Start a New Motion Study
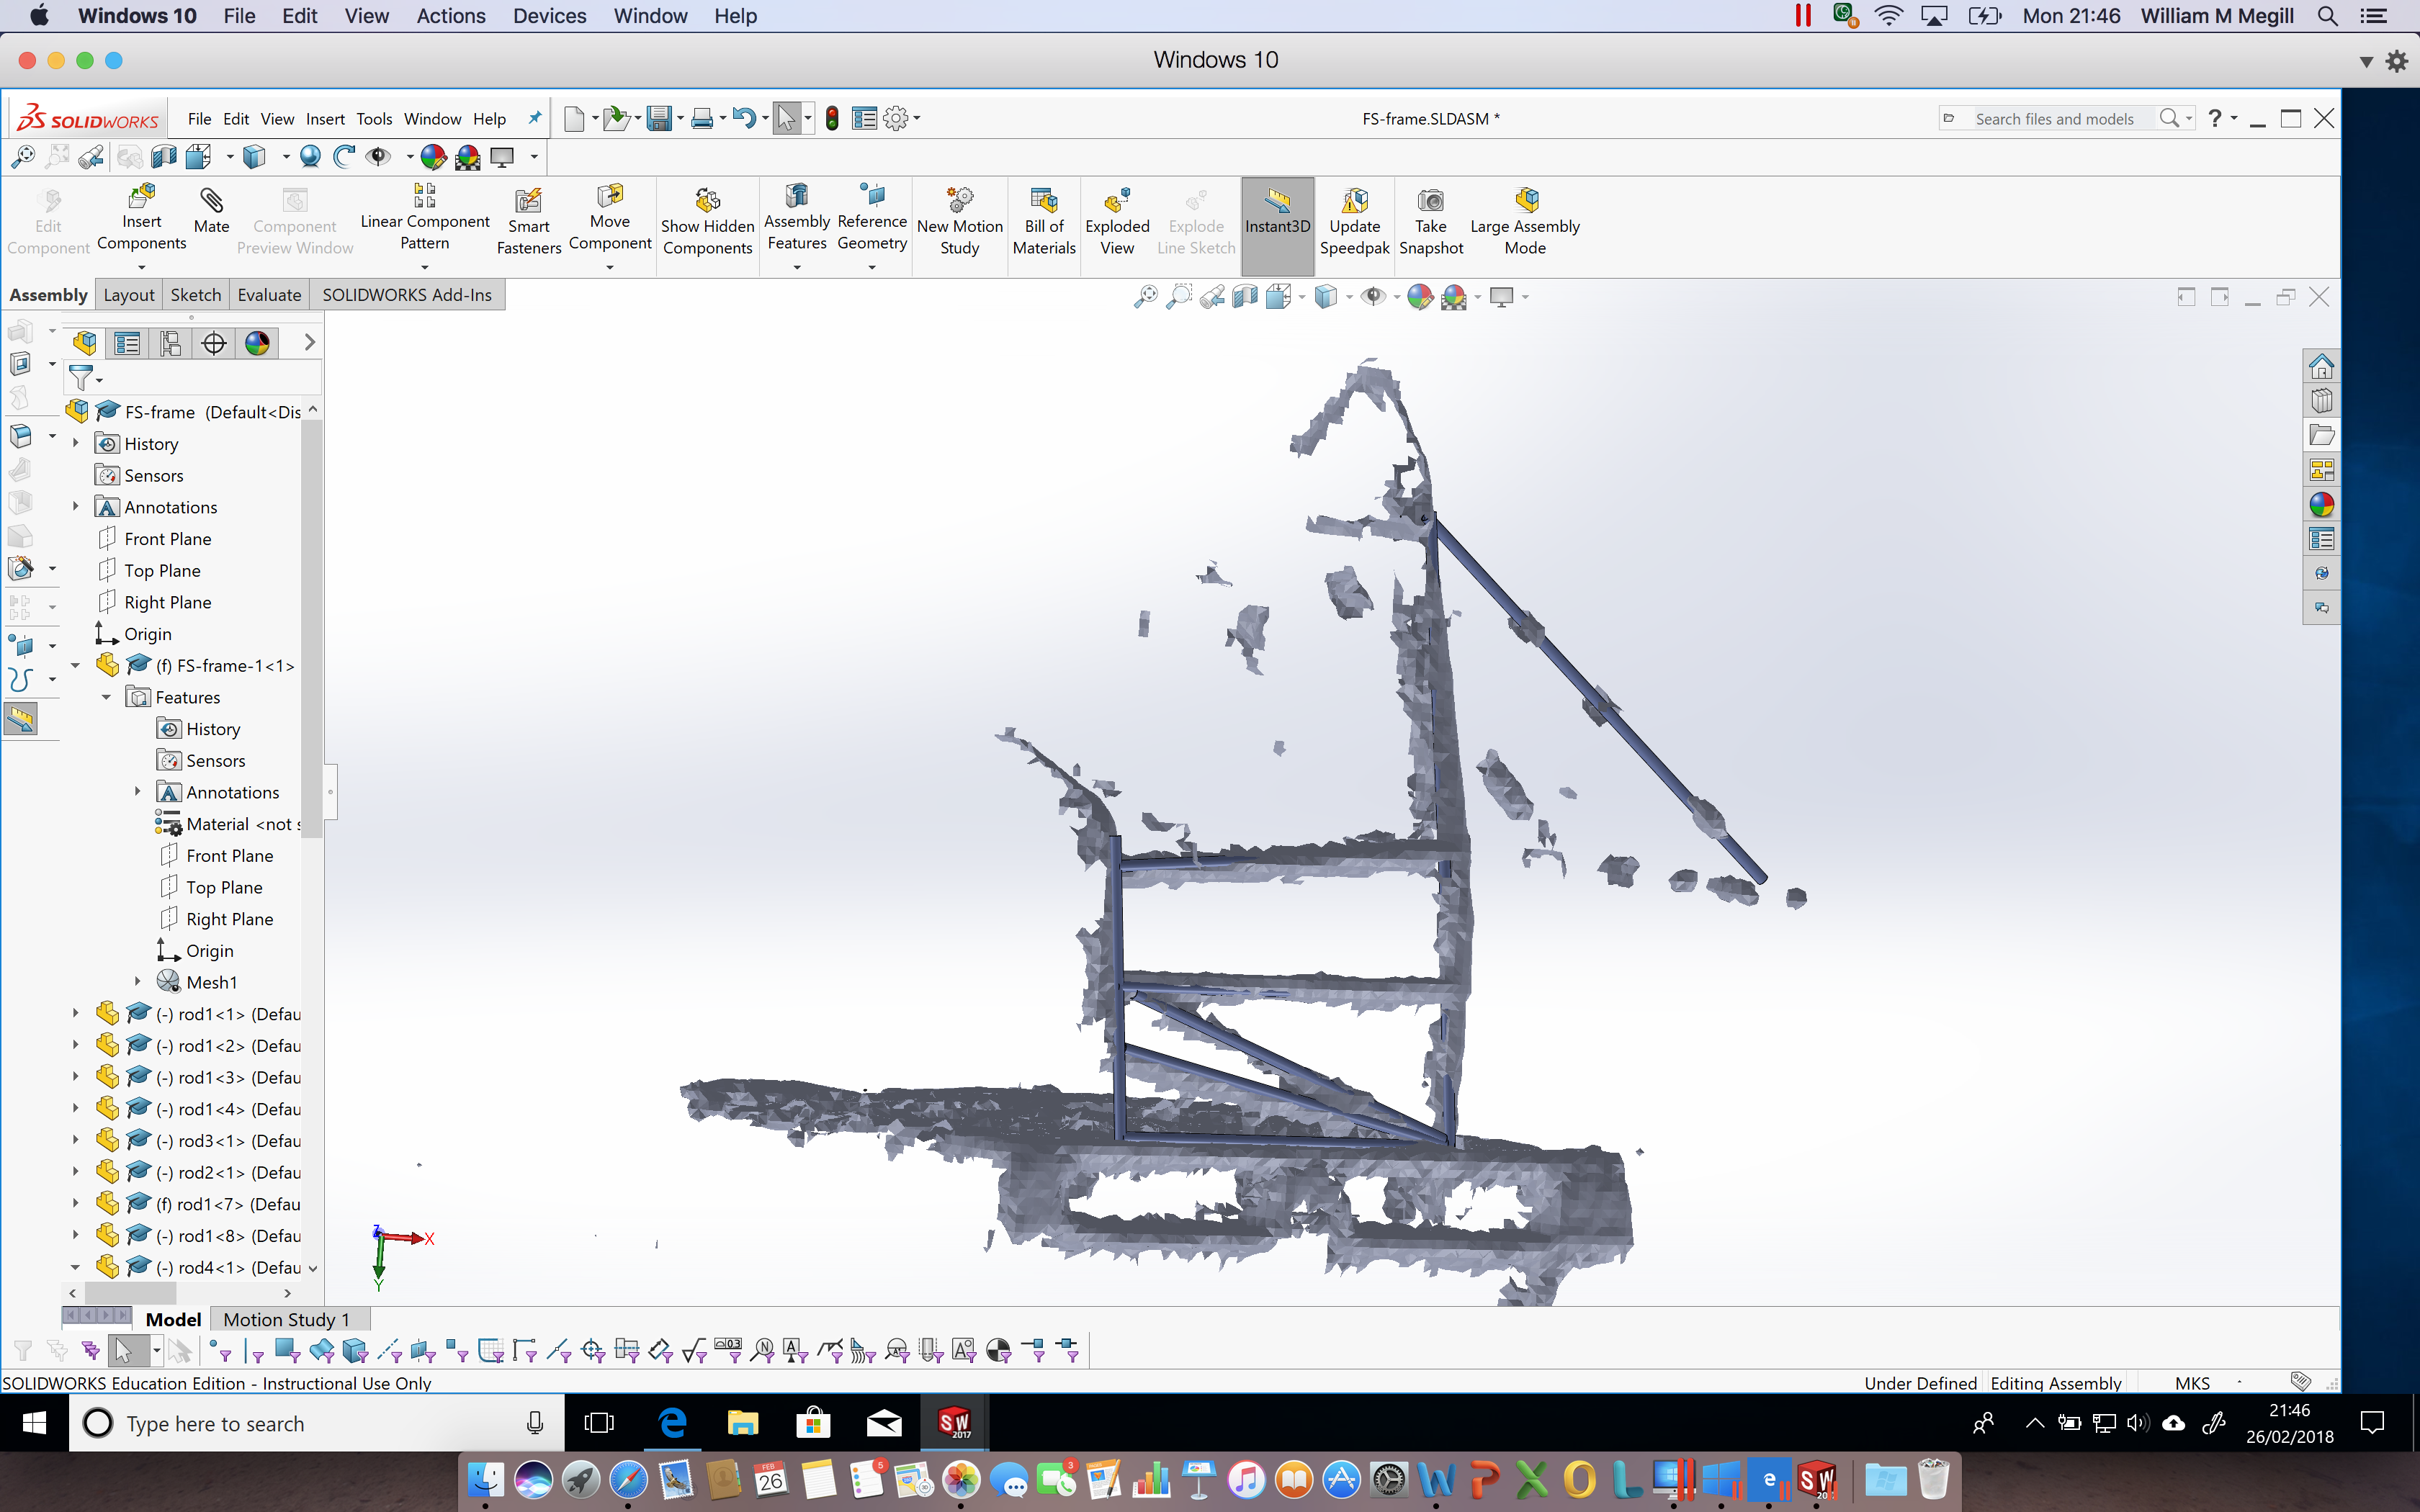Screen dimensions: 2420x1512 (959, 222)
